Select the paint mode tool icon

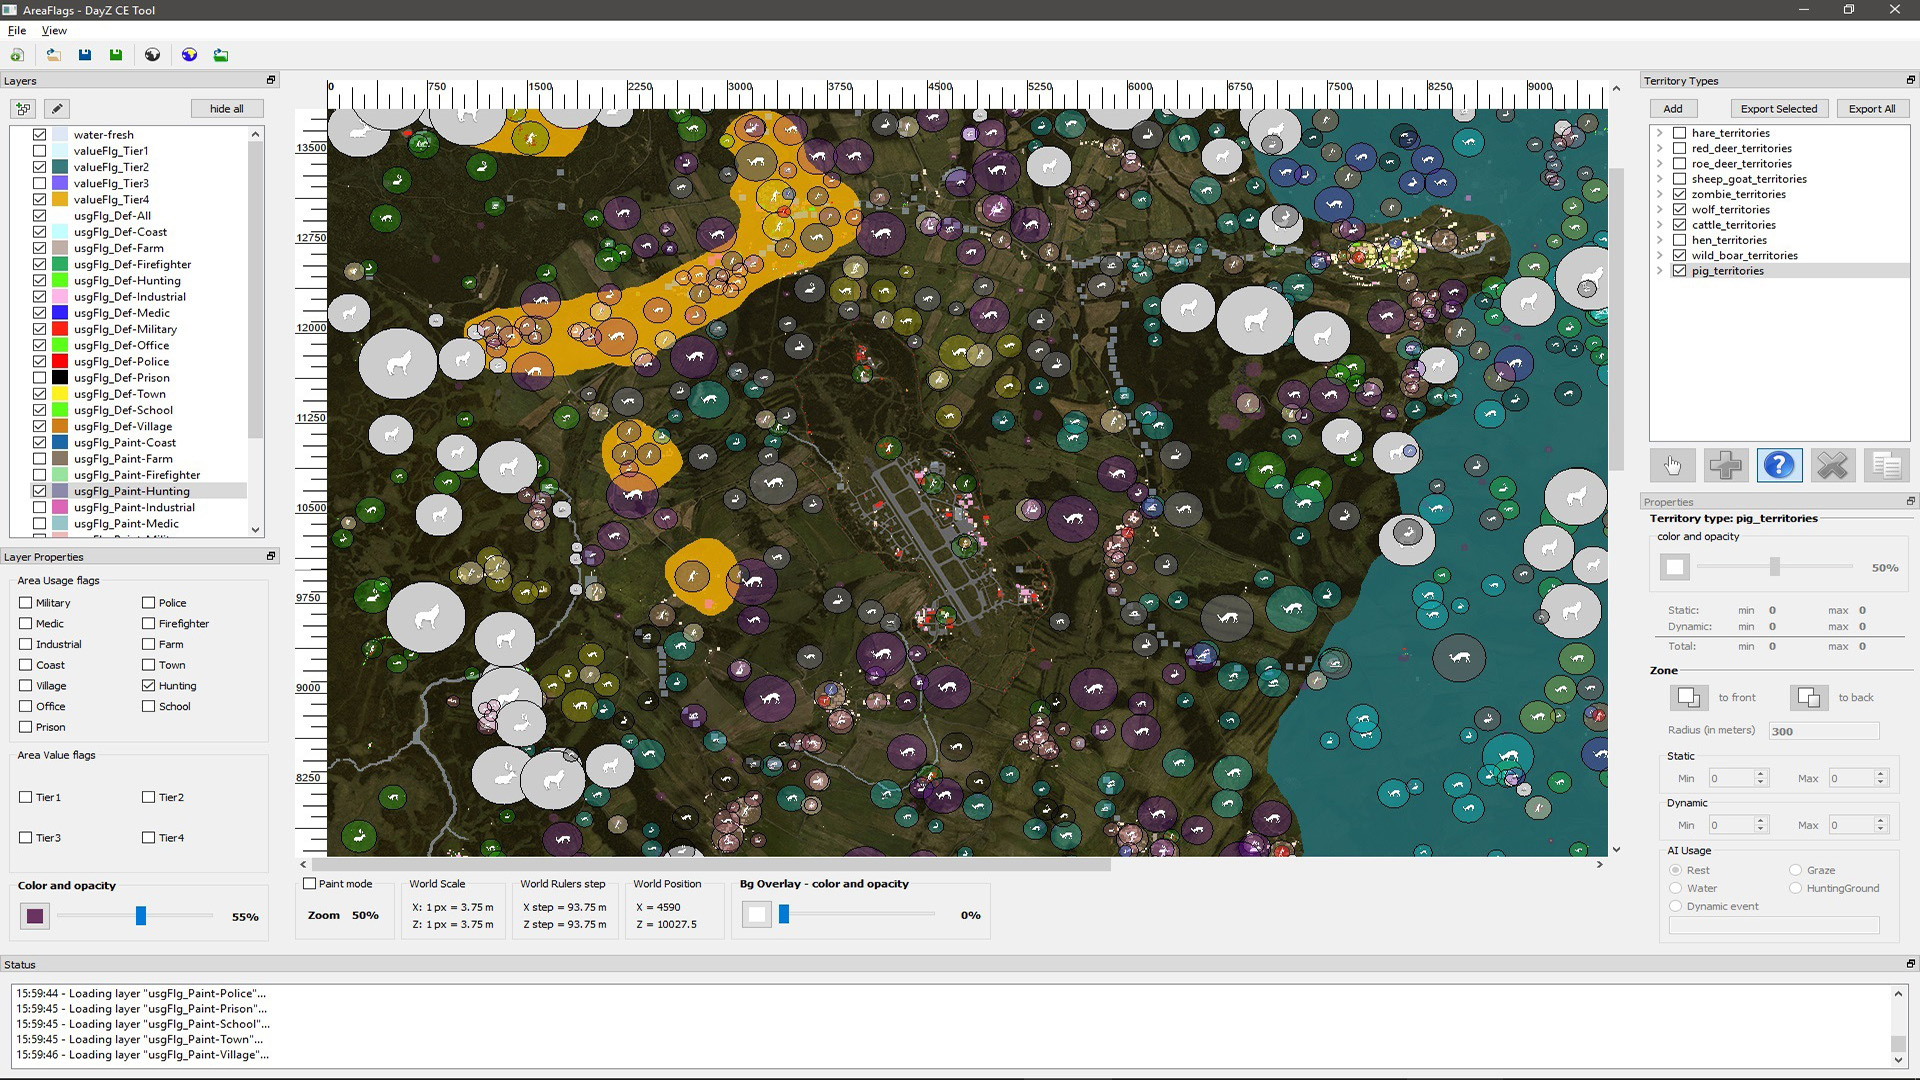click(x=57, y=107)
